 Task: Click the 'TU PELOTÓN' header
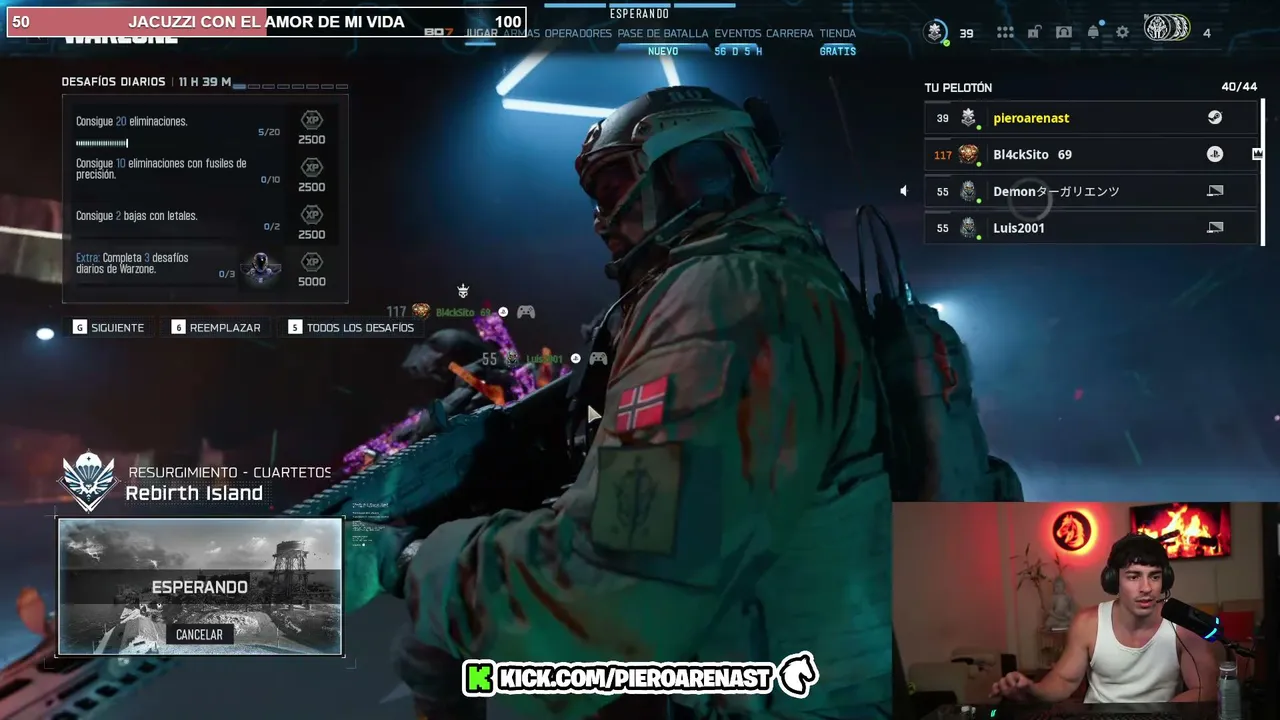(958, 88)
